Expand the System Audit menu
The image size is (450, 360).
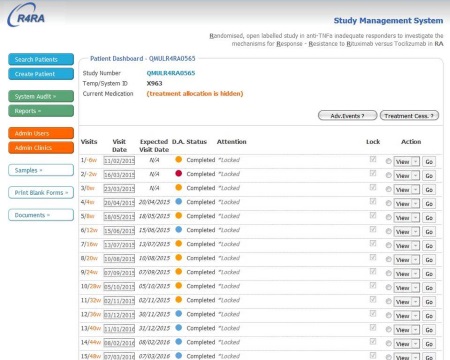tap(41, 96)
